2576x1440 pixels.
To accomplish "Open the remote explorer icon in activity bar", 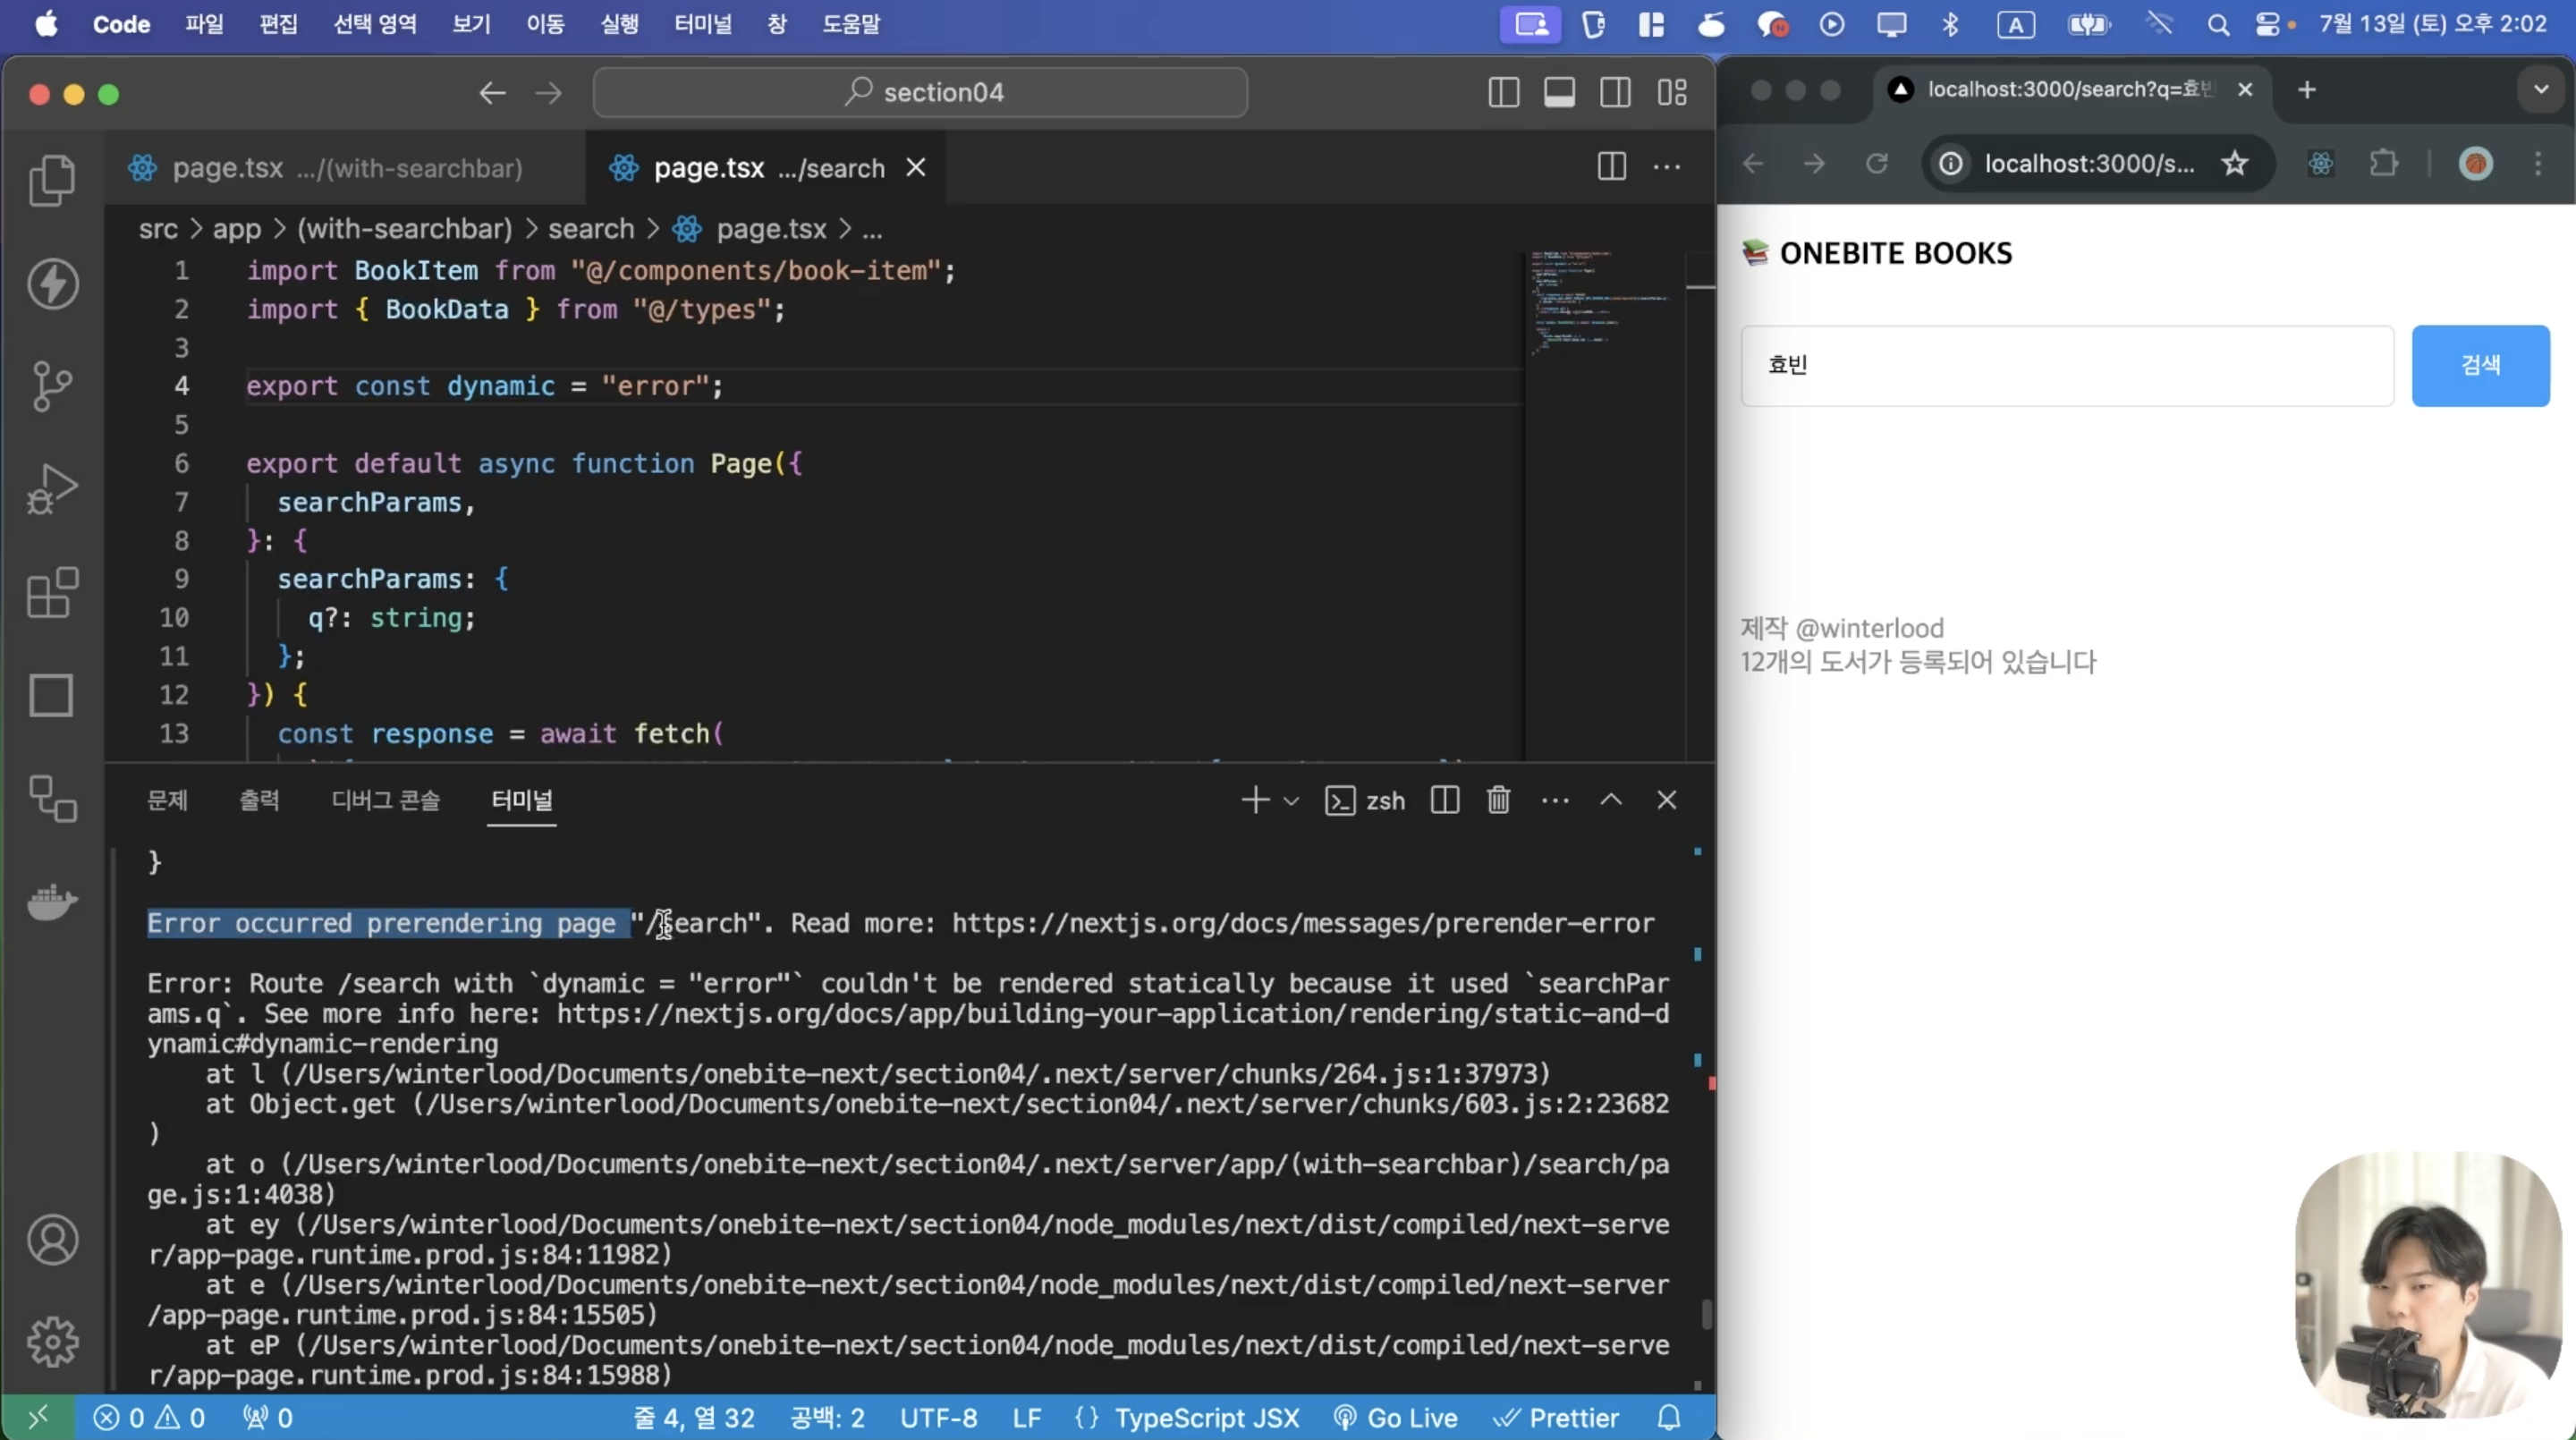I will [x=52, y=798].
